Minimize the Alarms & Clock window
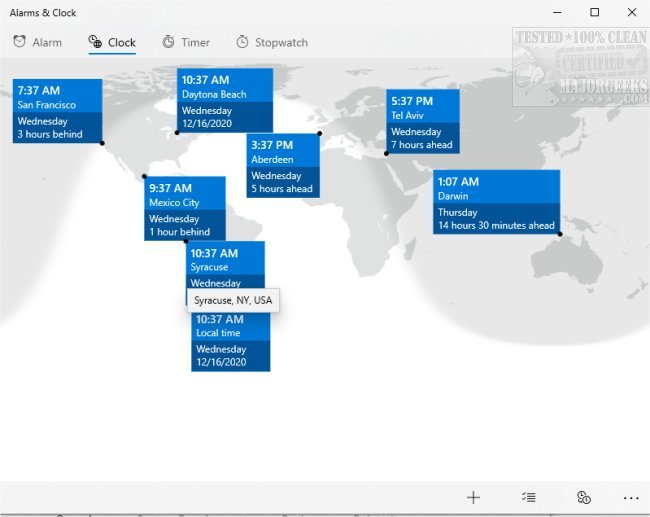The image size is (650, 517). (557, 12)
